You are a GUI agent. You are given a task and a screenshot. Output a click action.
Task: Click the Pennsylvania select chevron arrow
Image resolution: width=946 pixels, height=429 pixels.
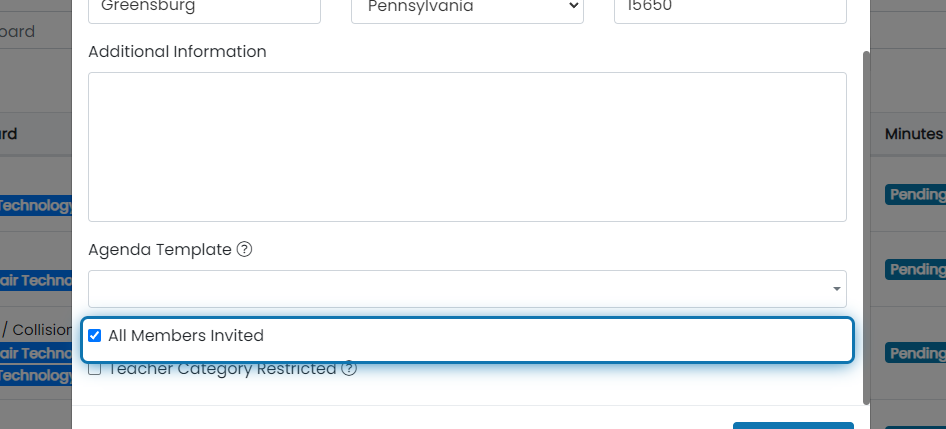click(573, 6)
